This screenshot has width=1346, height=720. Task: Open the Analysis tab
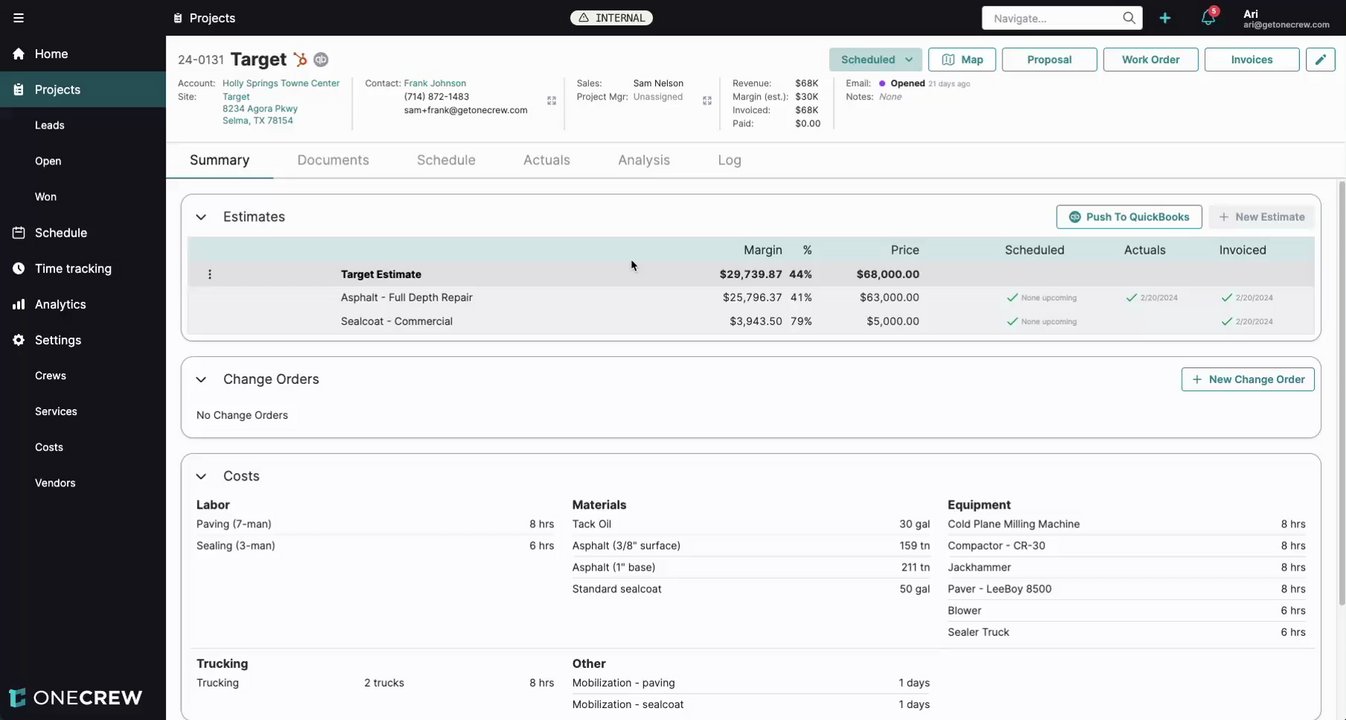[x=644, y=160]
